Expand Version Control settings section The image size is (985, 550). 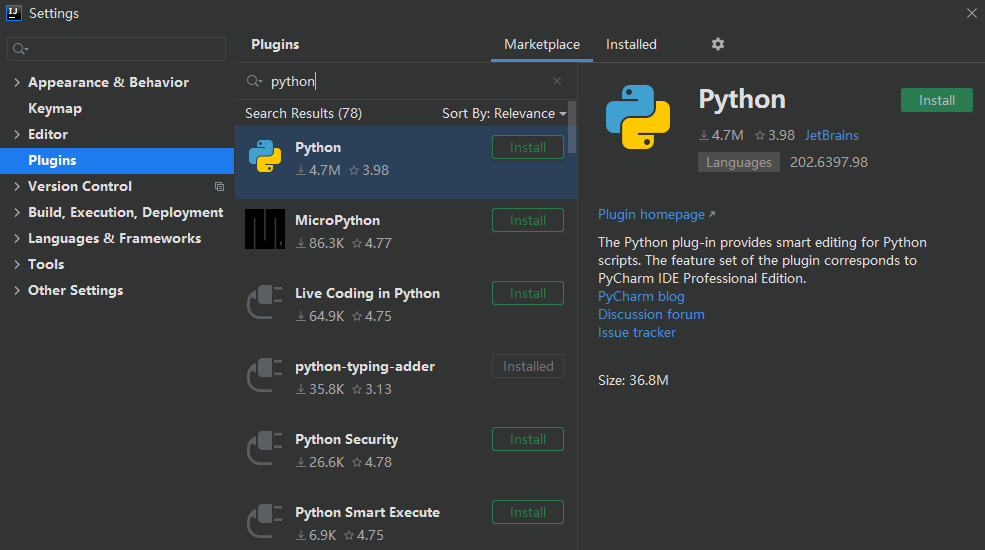pos(17,186)
